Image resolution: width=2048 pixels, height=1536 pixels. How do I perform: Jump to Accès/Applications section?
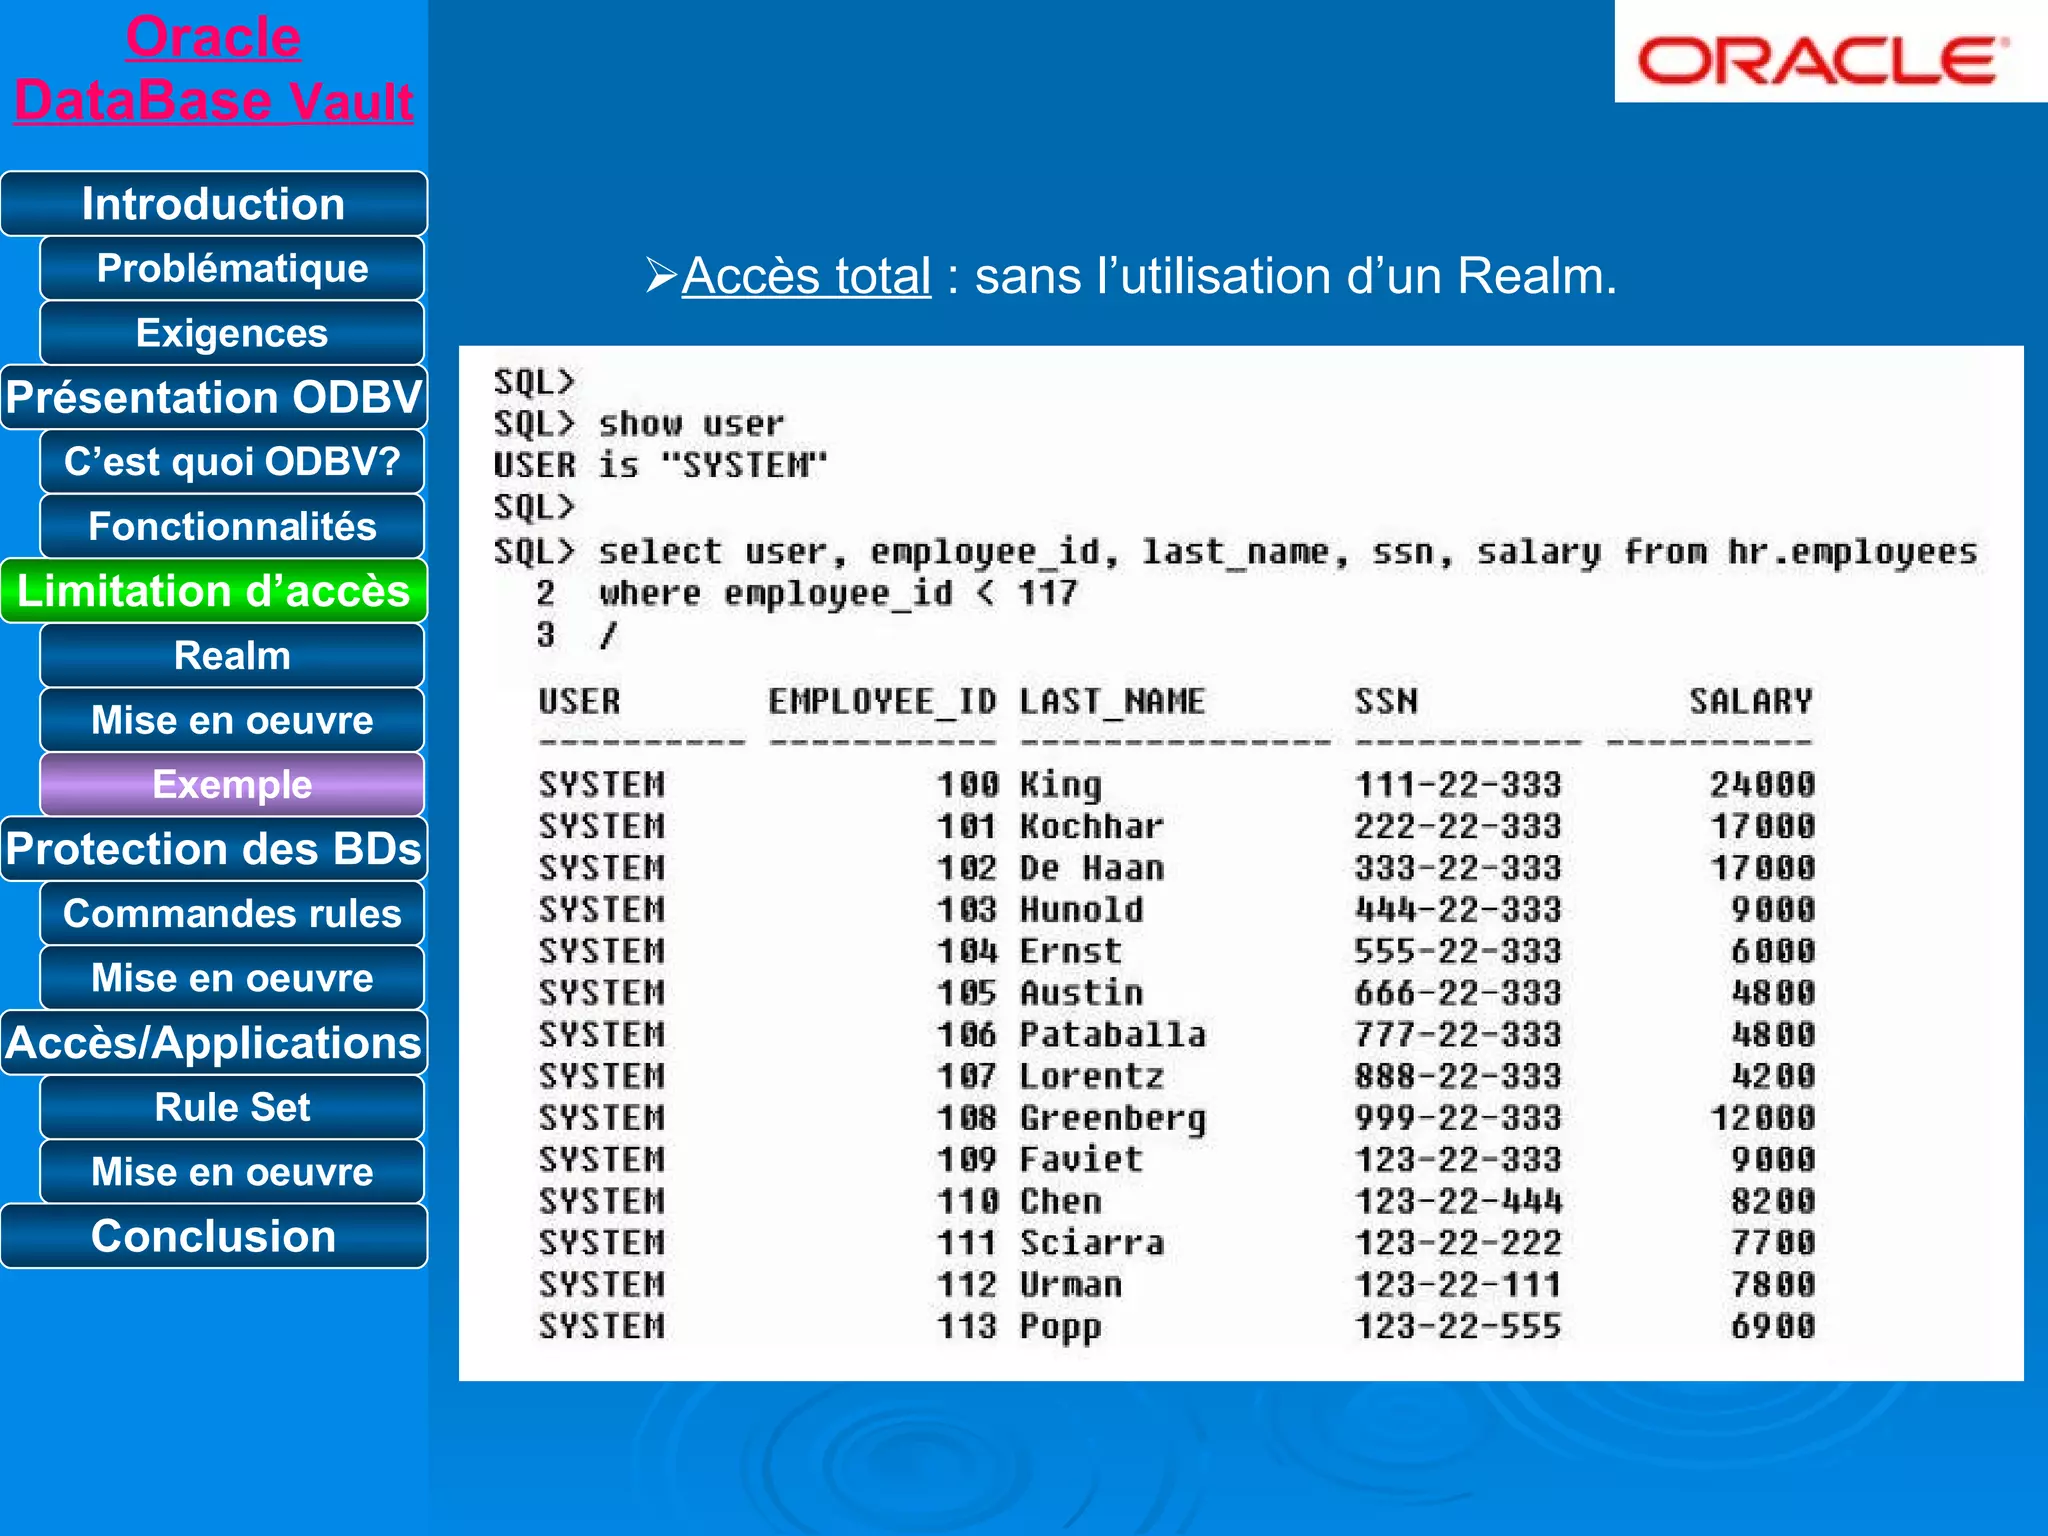coord(214,1042)
